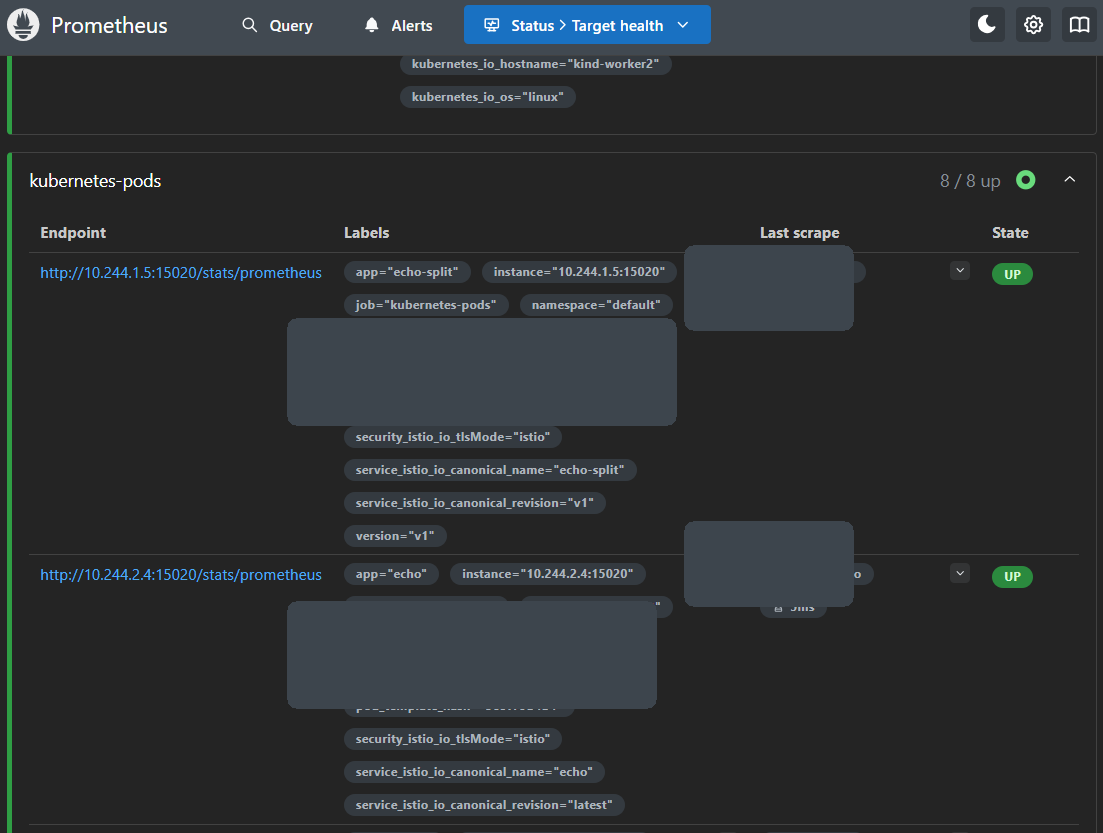1103x833 pixels.
Task: Open documentation book icon
Action: pos(1079,25)
